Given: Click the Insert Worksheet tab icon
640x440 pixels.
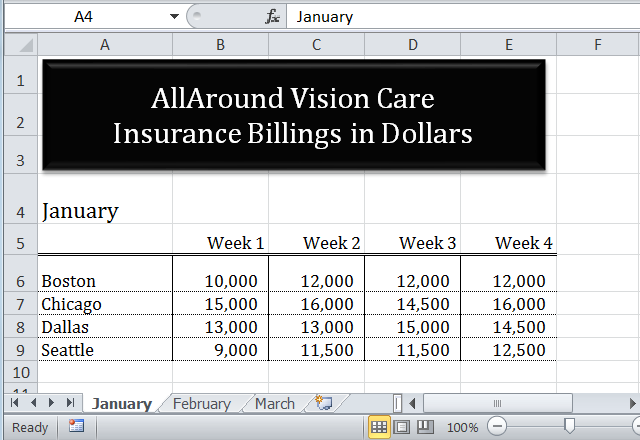Looking at the screenshot, I should 323,403.
